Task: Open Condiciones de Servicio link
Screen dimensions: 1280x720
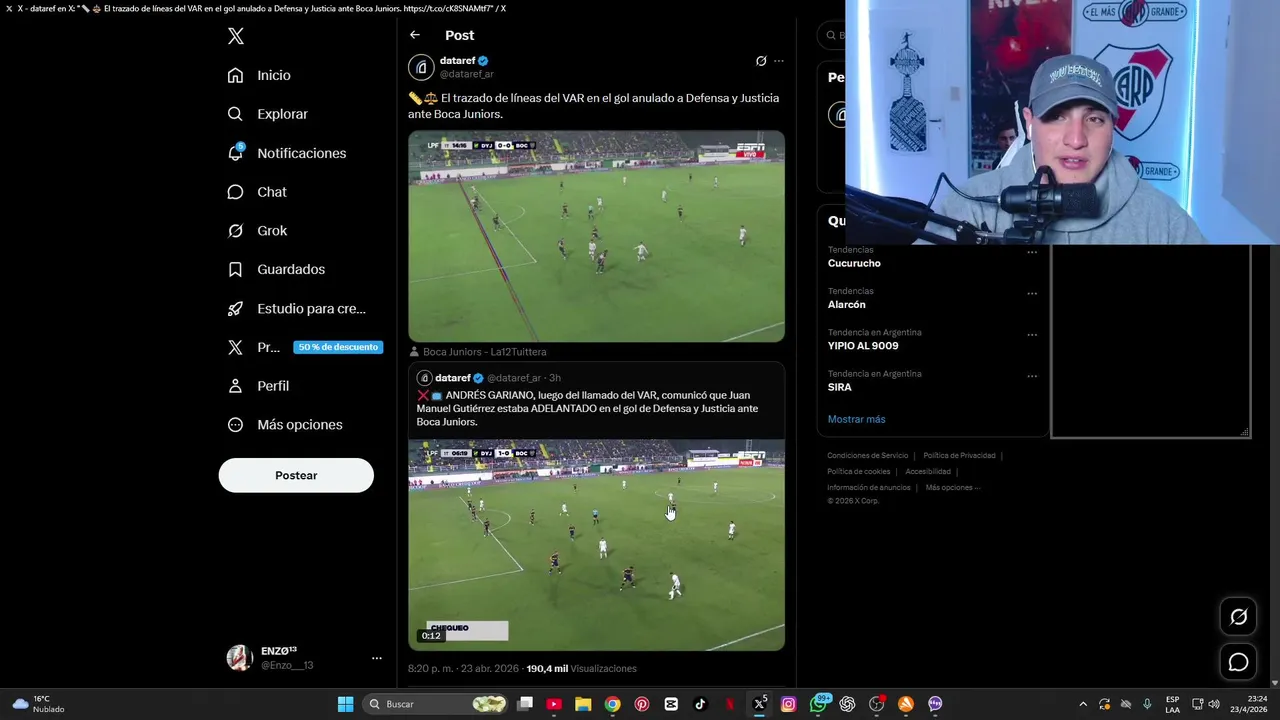Action: (868, 456)
